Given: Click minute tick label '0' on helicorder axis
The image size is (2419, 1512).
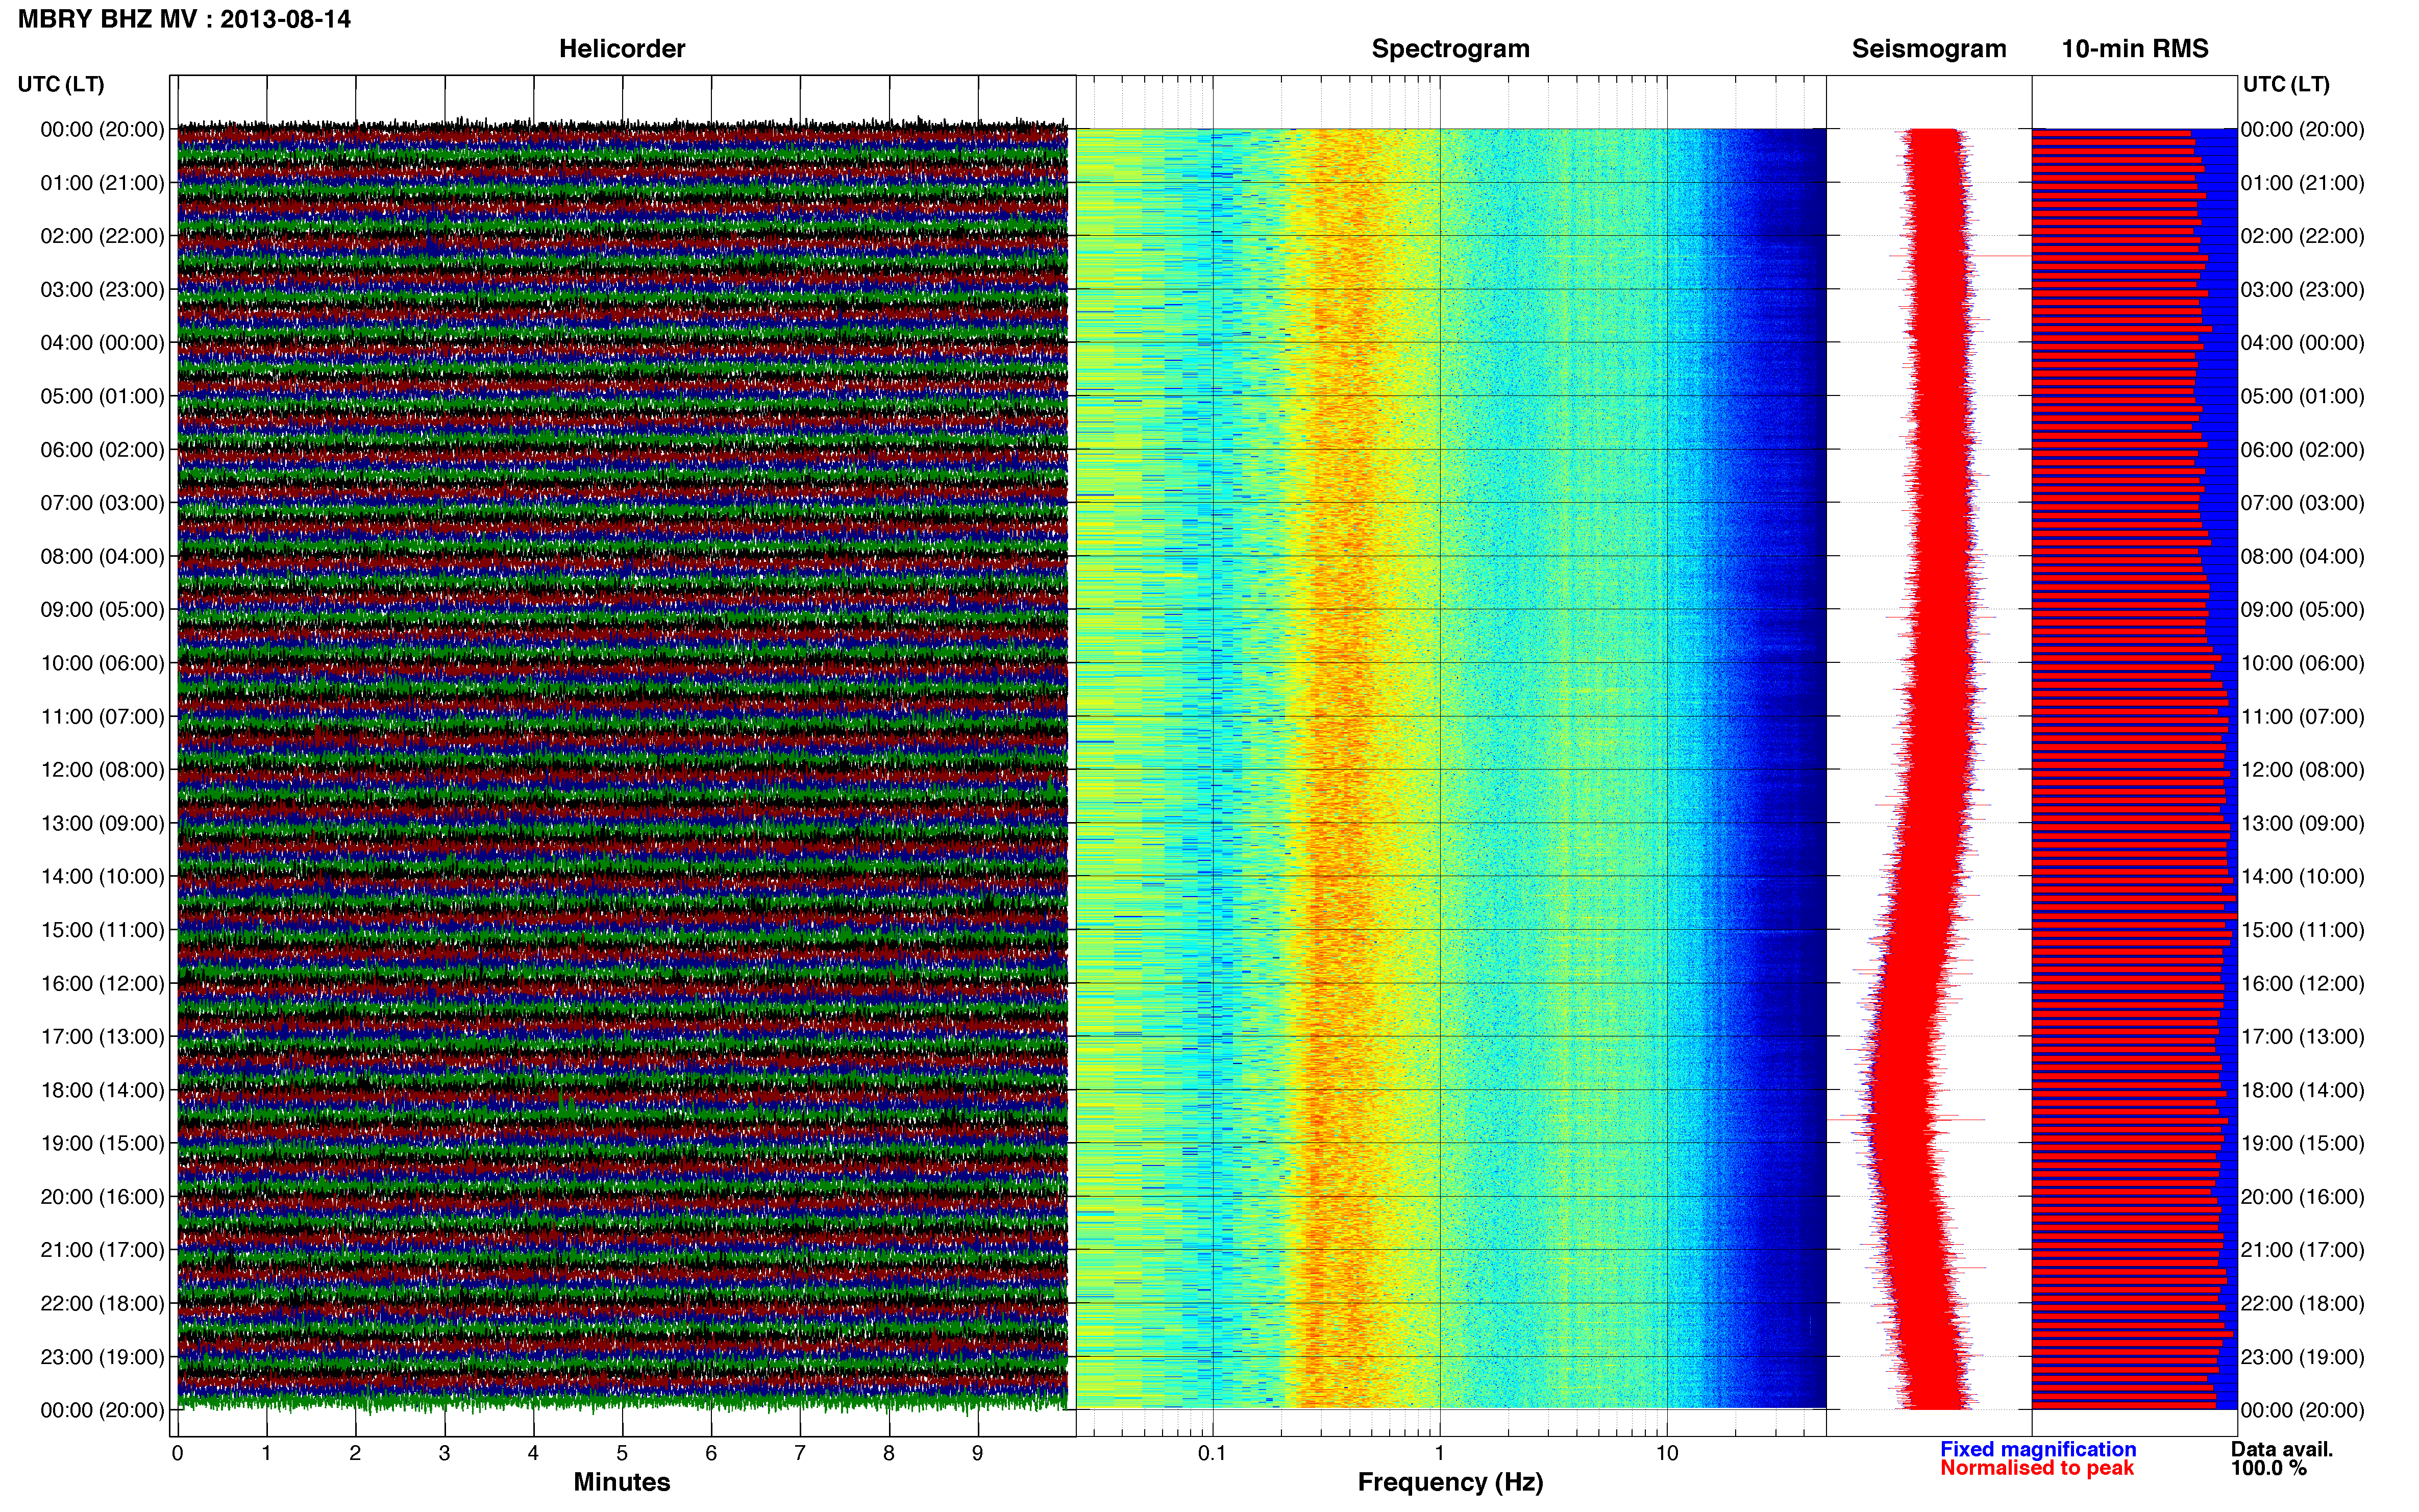Looking at the screenshot, I should point(177,1453).
